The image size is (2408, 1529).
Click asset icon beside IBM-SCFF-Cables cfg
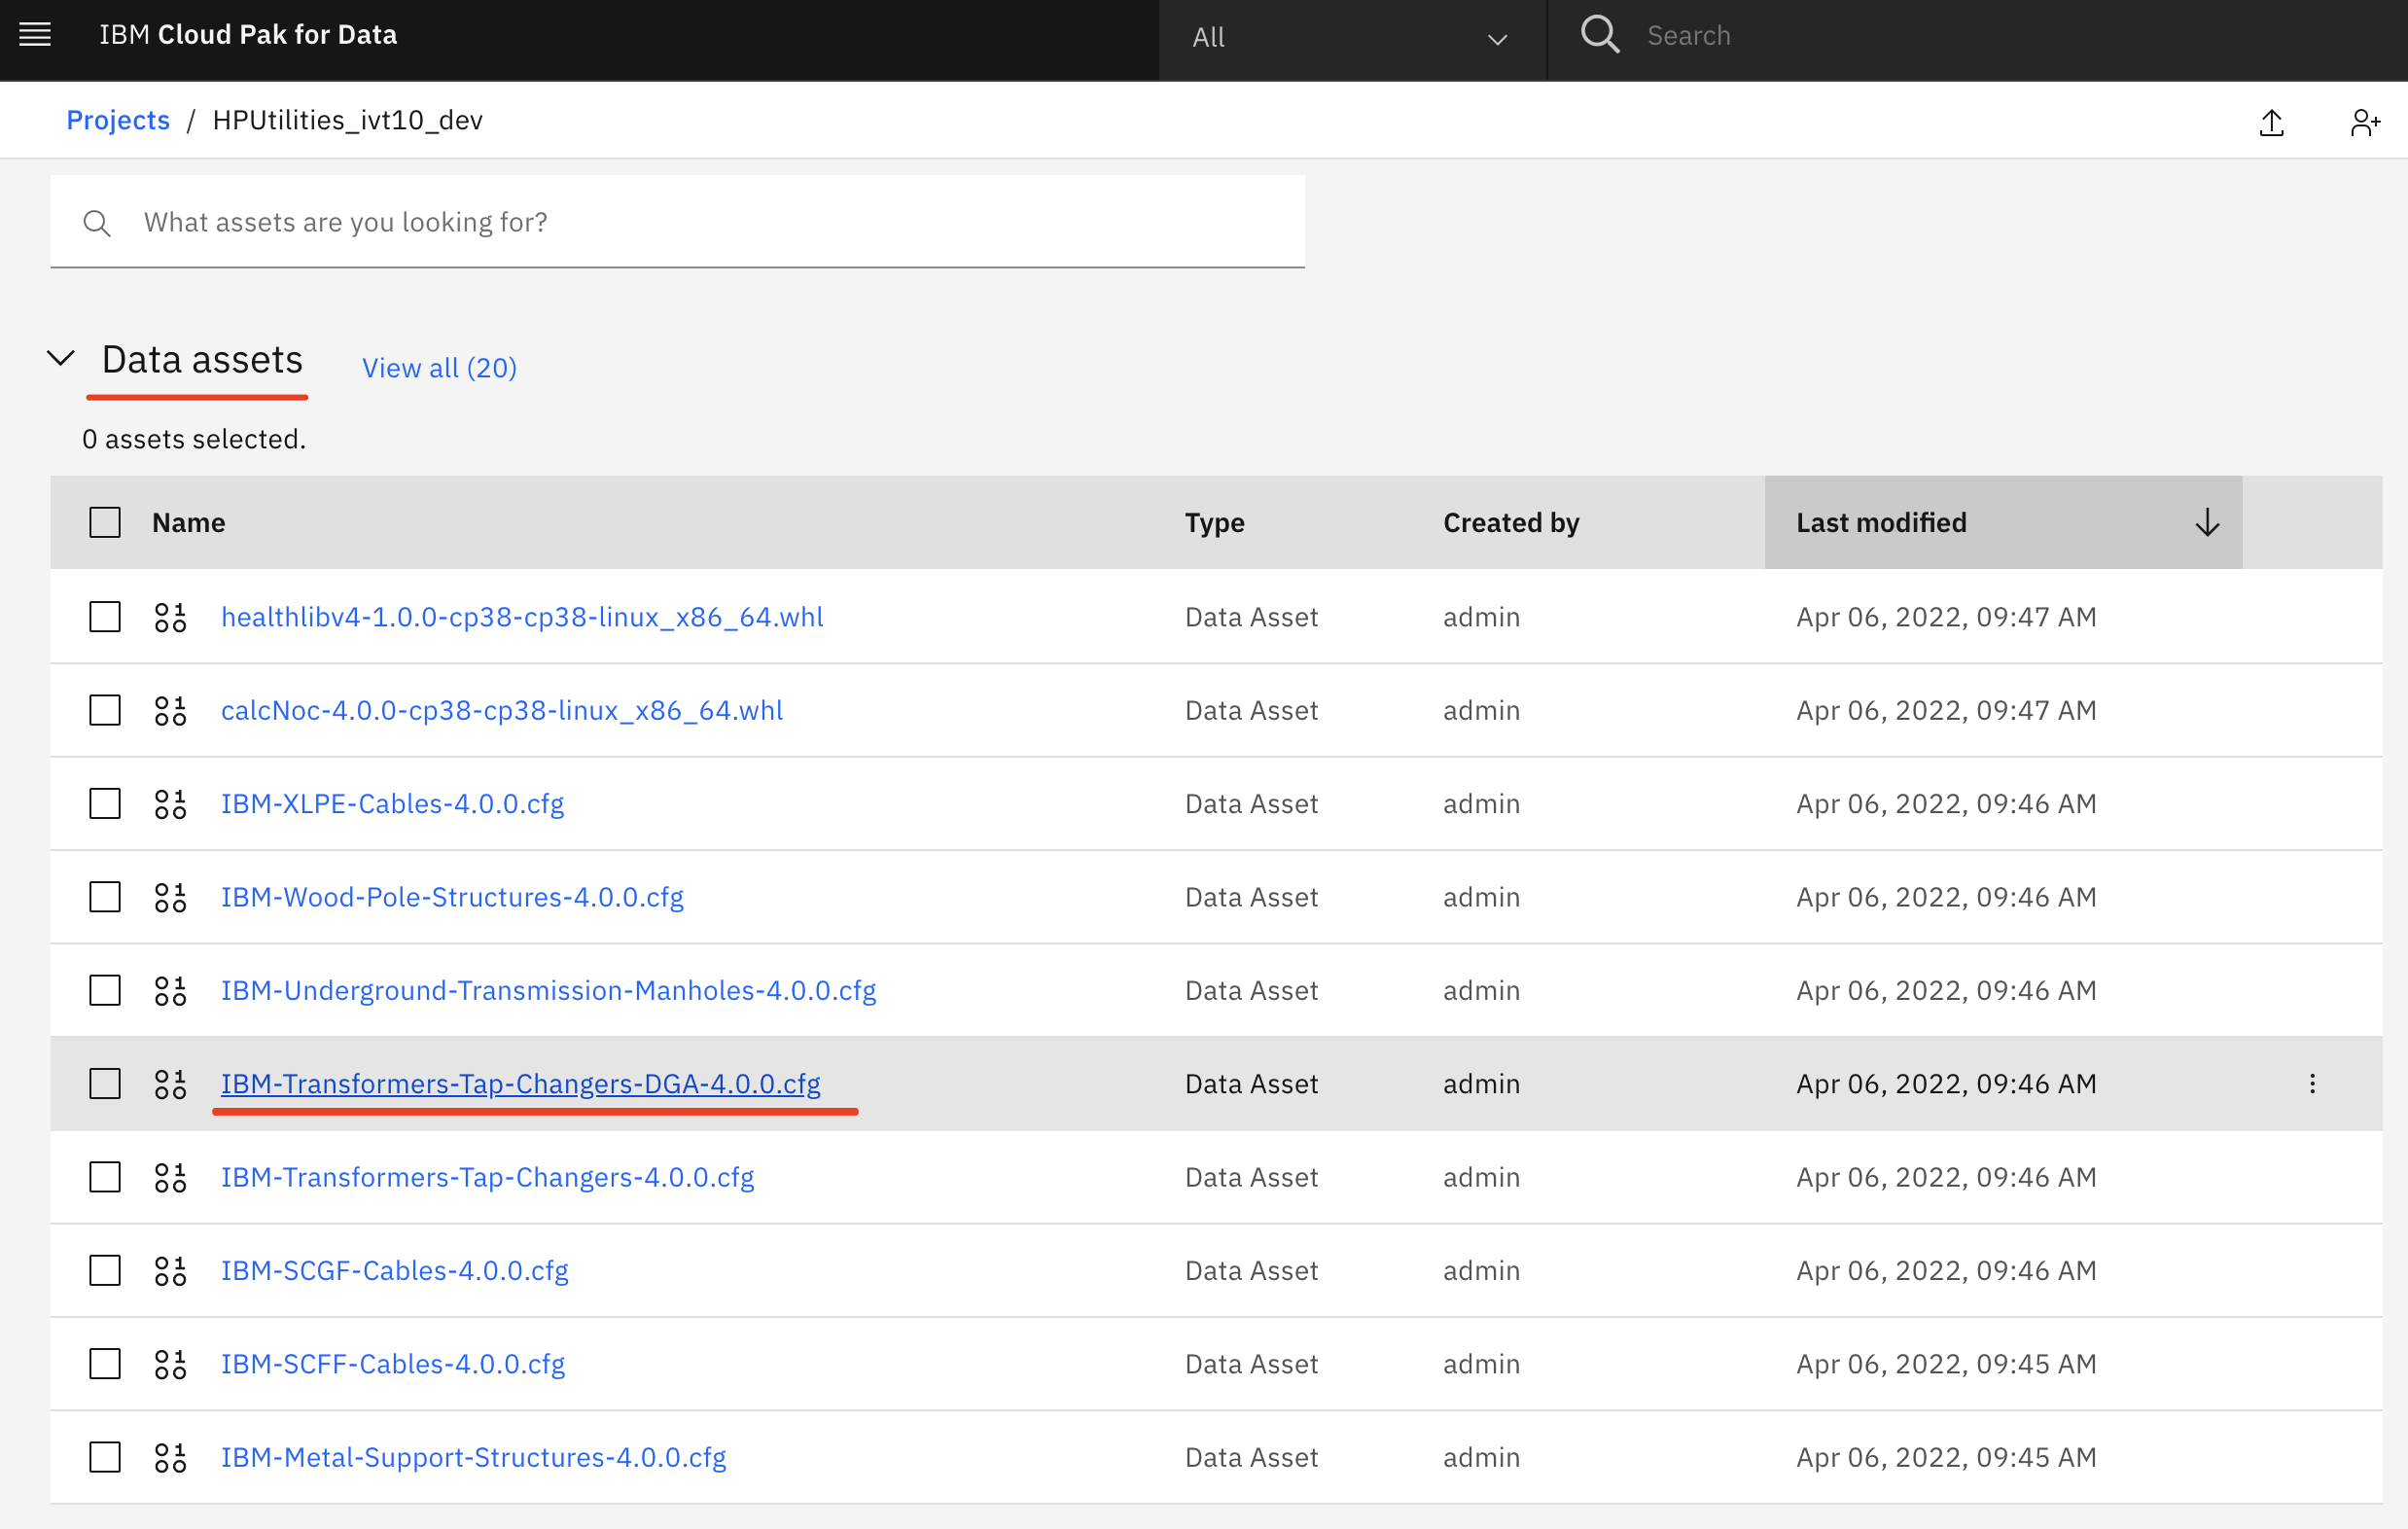click(x=170, y=1363)
